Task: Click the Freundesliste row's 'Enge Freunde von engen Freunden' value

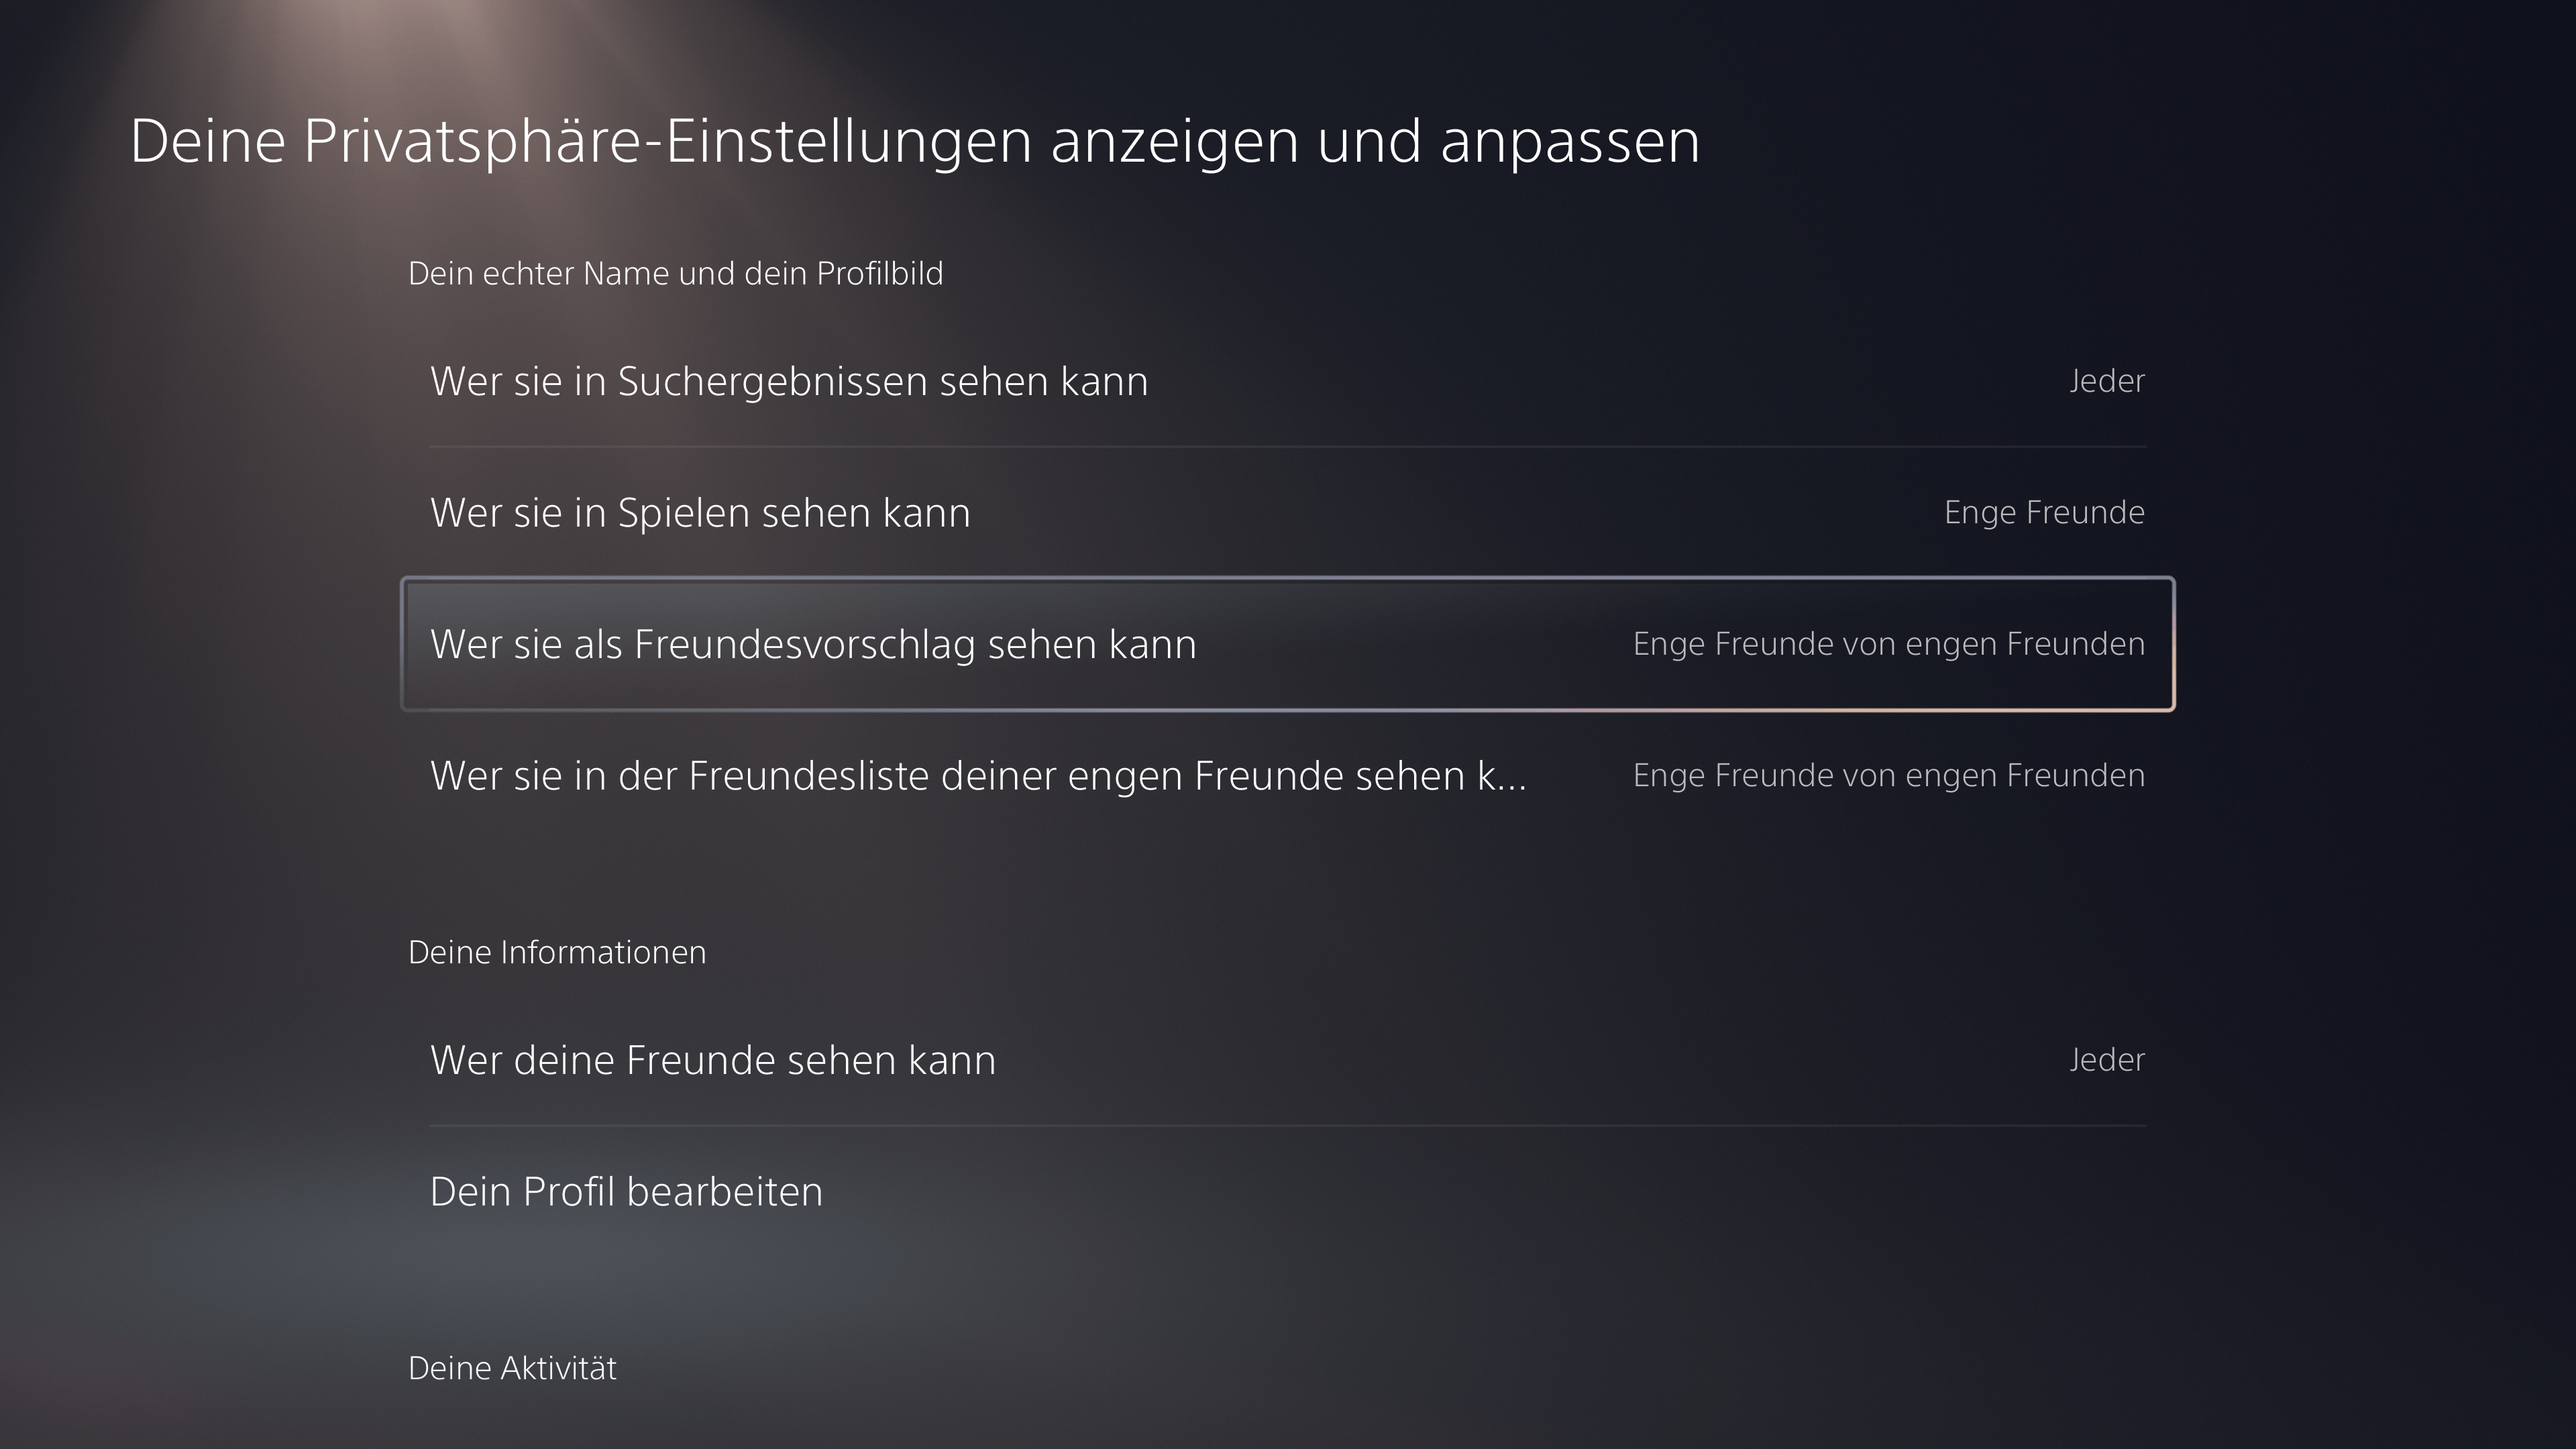Action: click(1889, 775)
